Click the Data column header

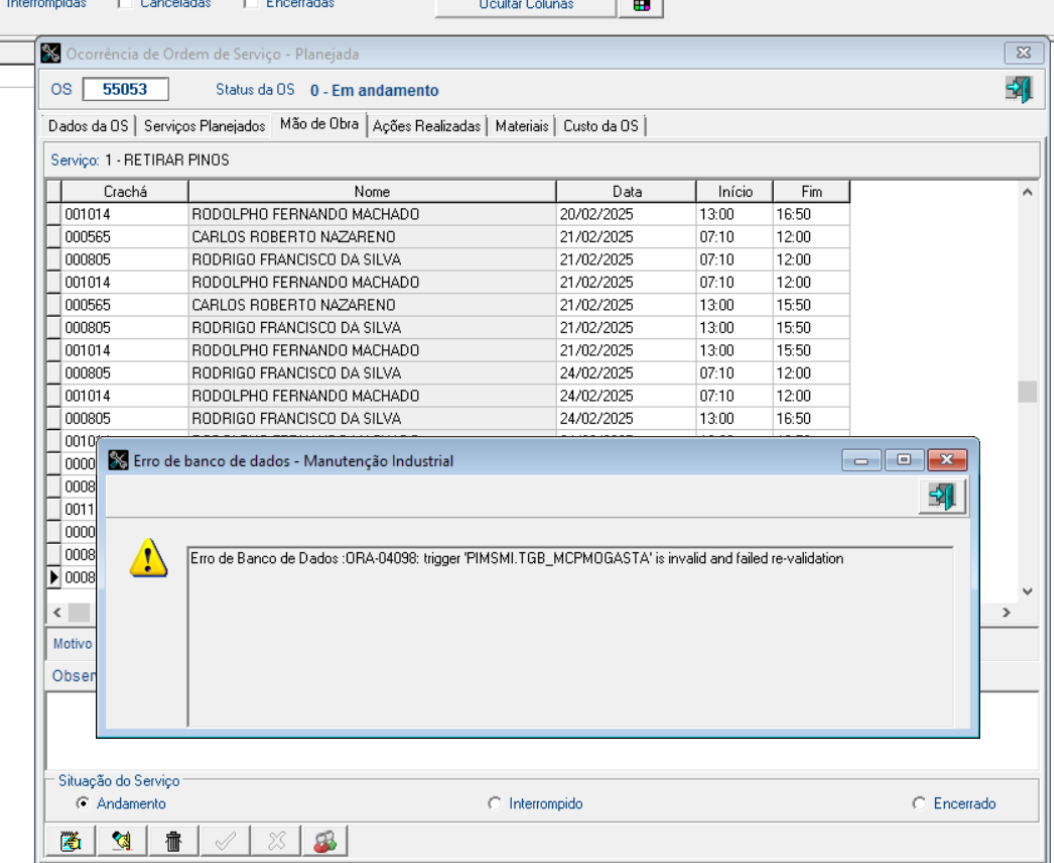pyautogui.click(x=626, y=192)
